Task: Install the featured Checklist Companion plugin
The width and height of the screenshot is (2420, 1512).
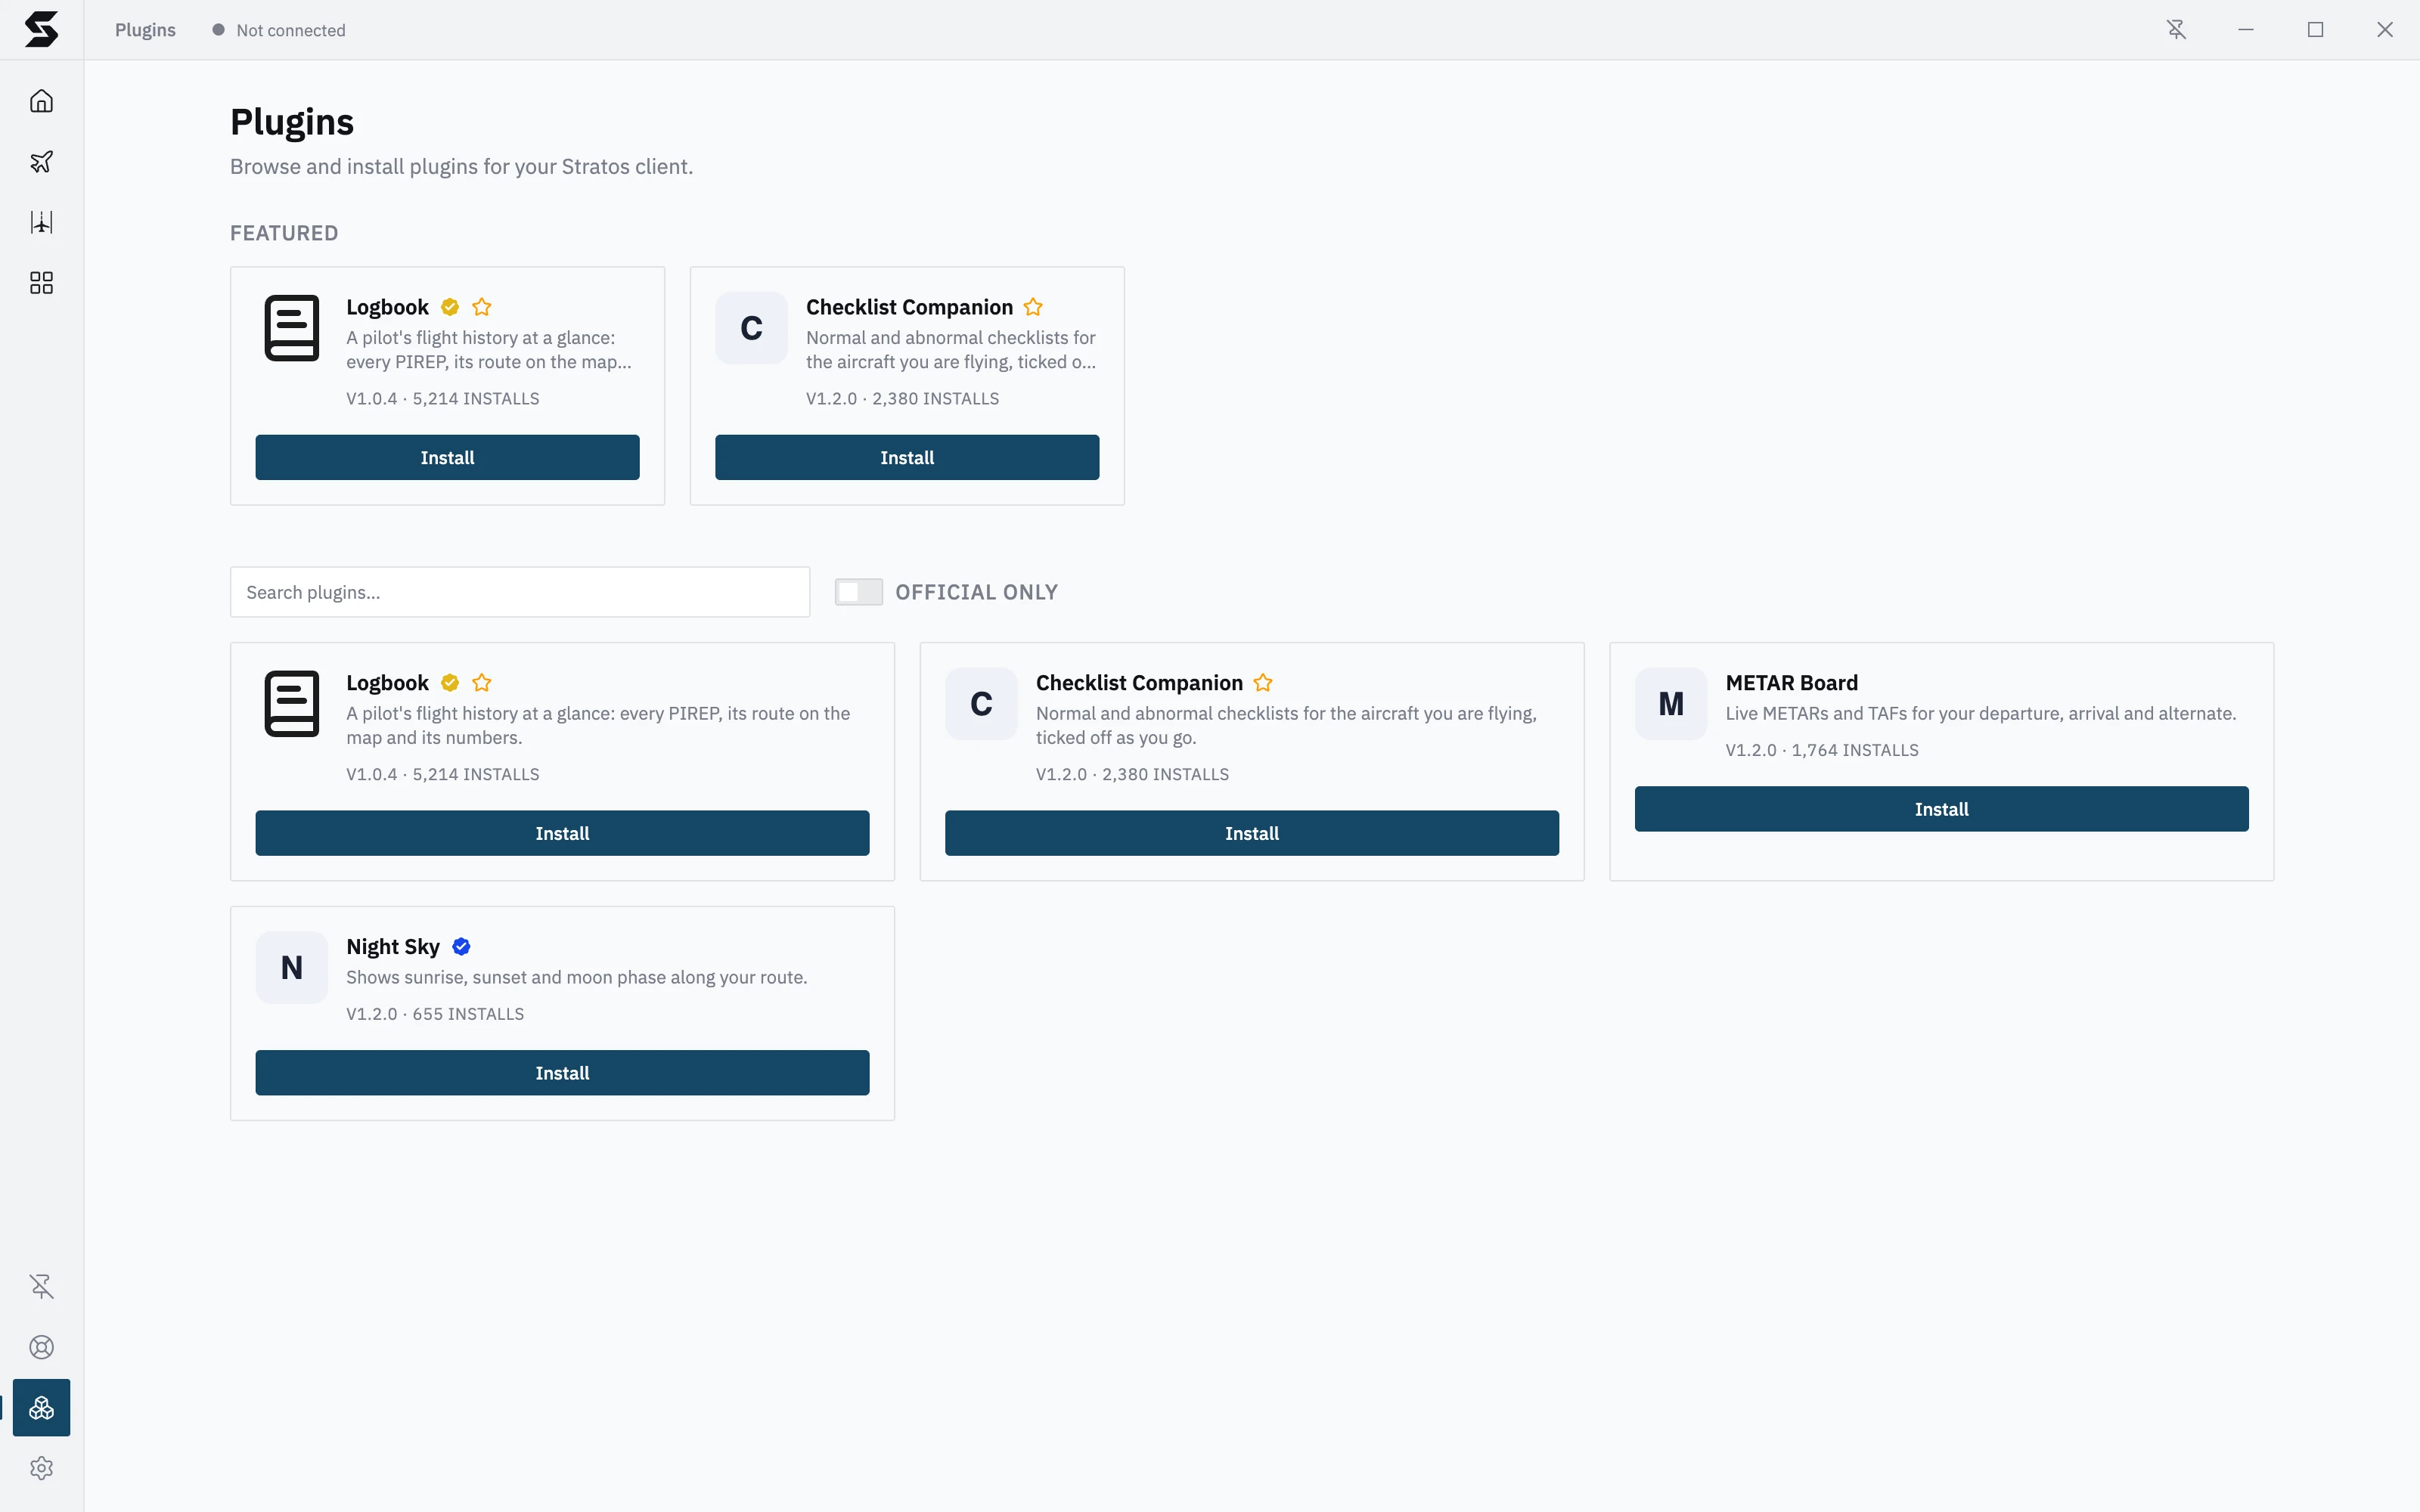Action: click(907, 457)
